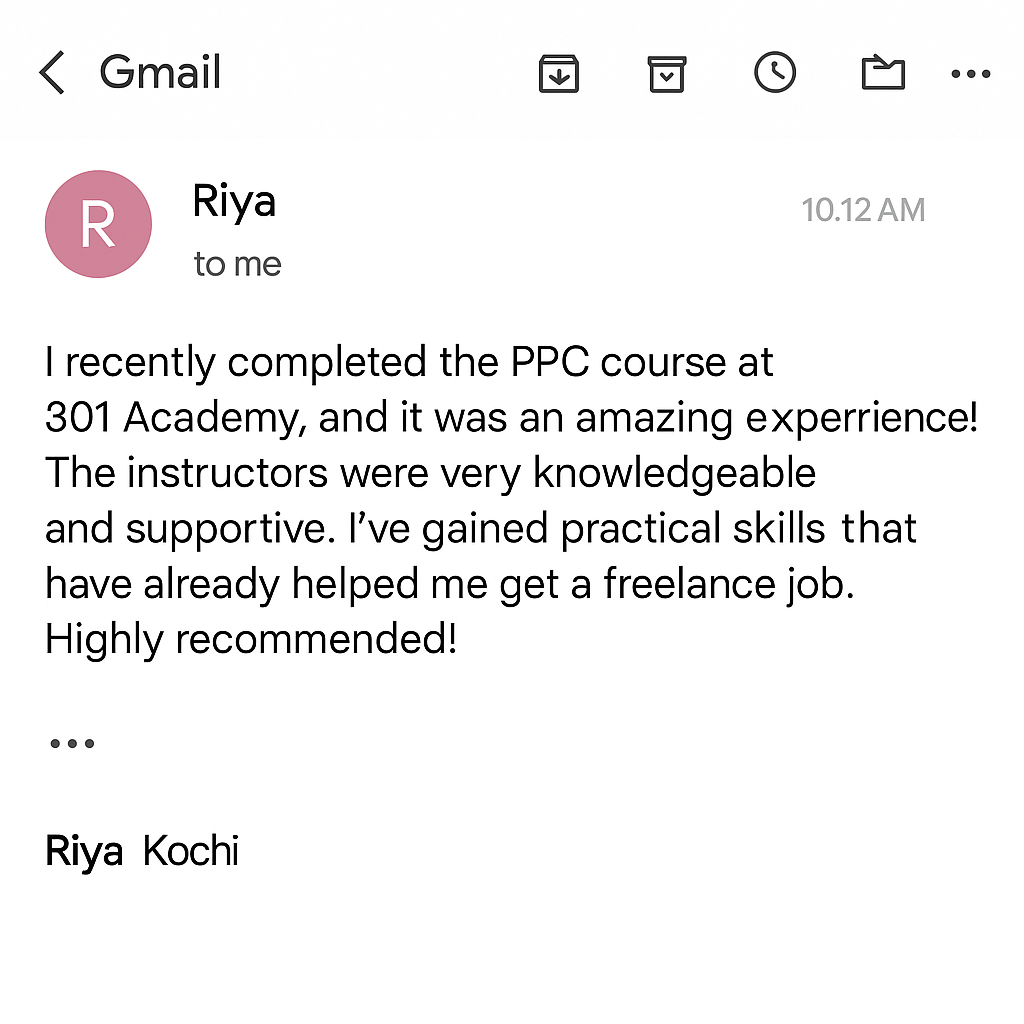
Task: Move the email using the folder icon
Action: (x=883, y=73)
